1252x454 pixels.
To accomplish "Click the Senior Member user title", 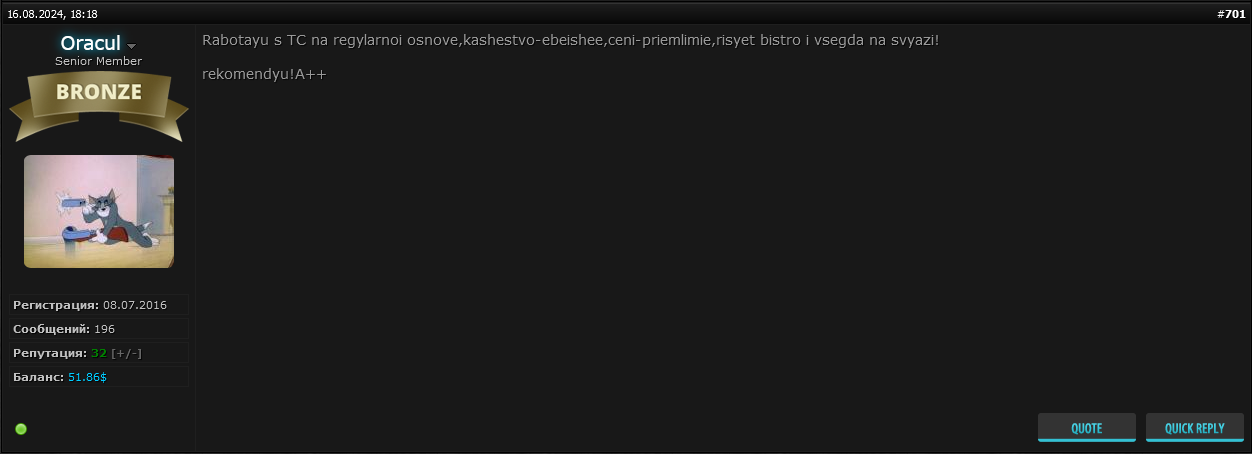I will [98, 62].
